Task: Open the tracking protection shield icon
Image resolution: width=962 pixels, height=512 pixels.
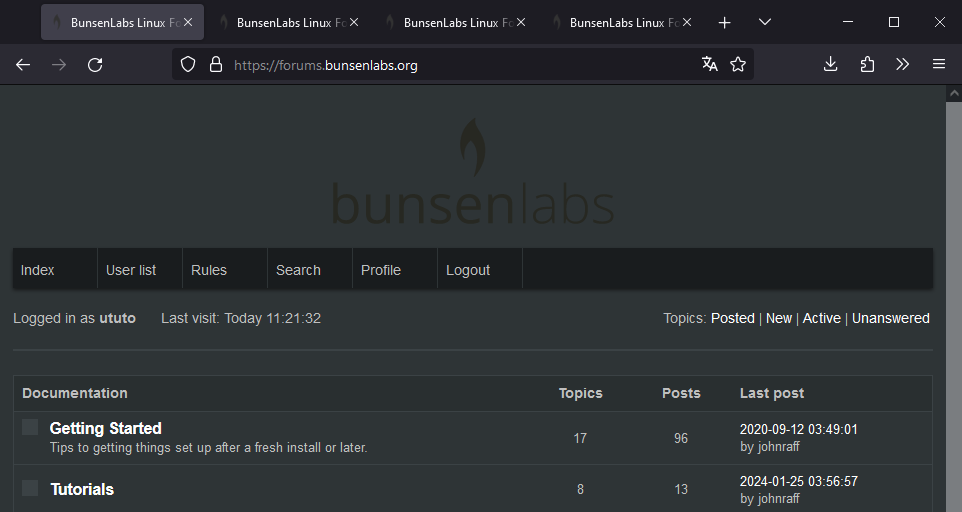Action: (x=188, y=64)
